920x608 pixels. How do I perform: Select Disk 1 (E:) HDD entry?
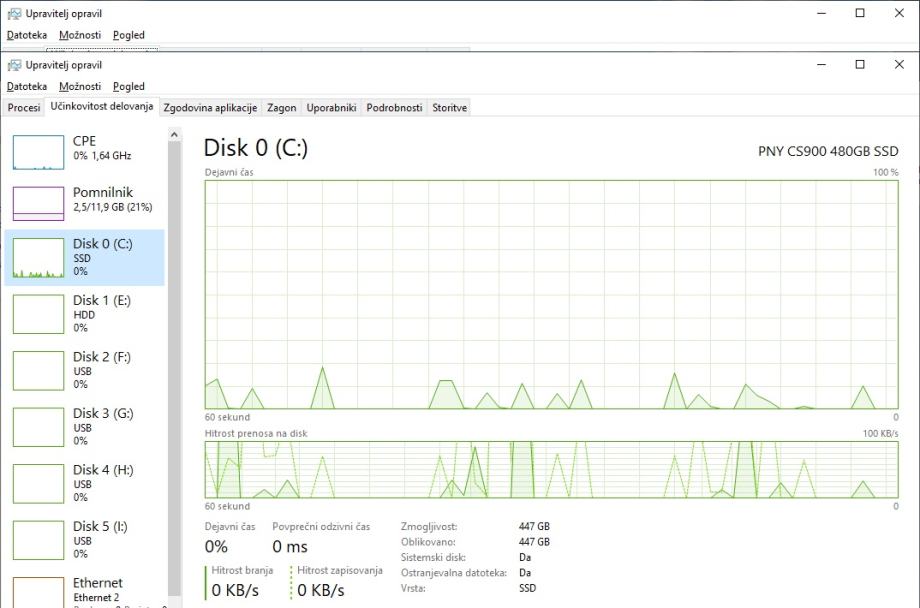click(85, 313)
